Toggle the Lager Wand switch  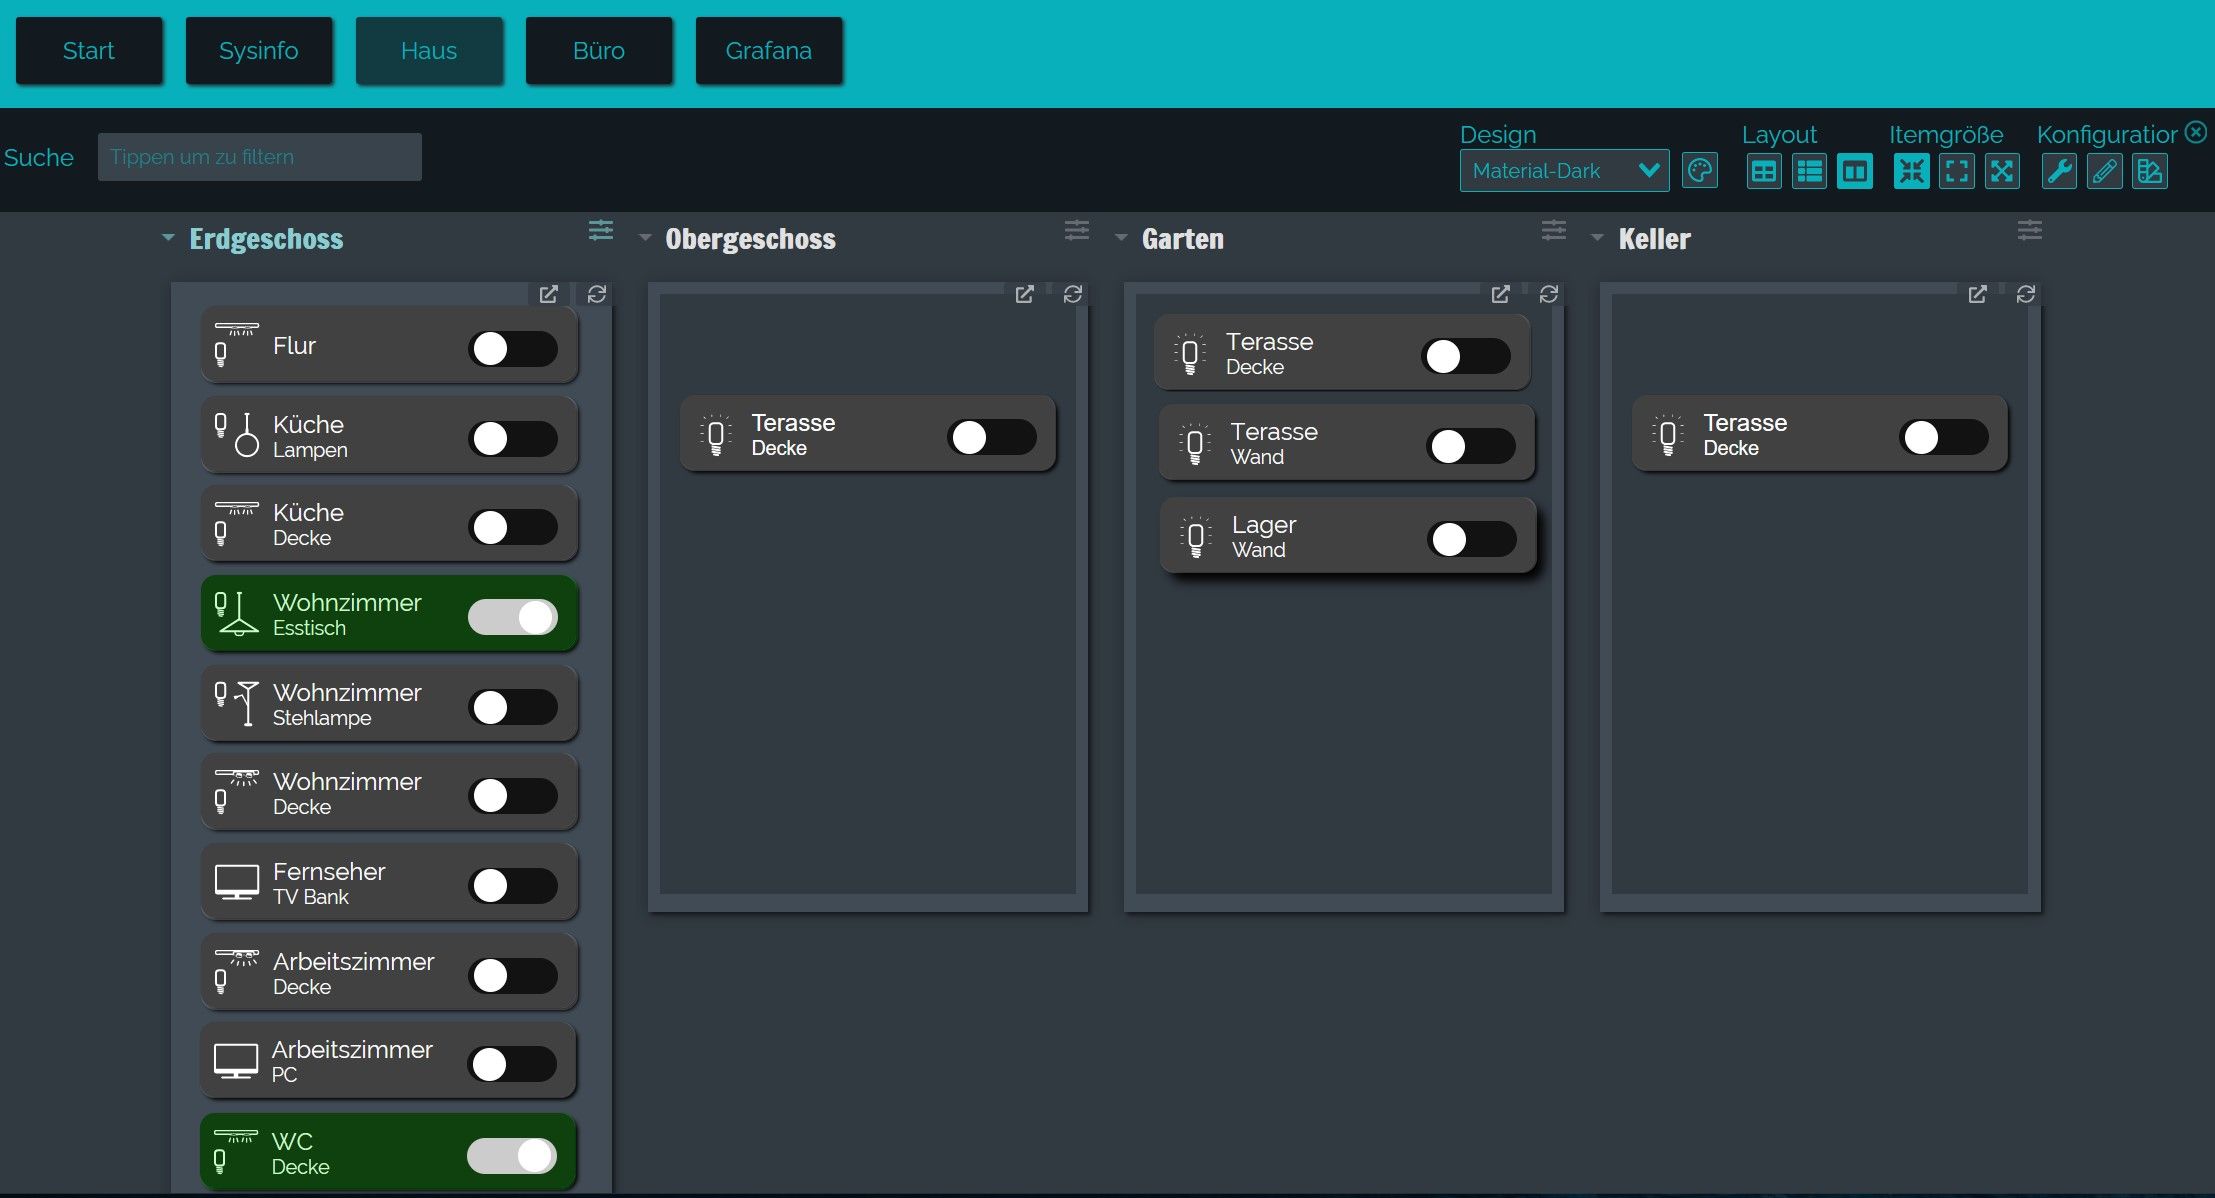point(1471,539)
